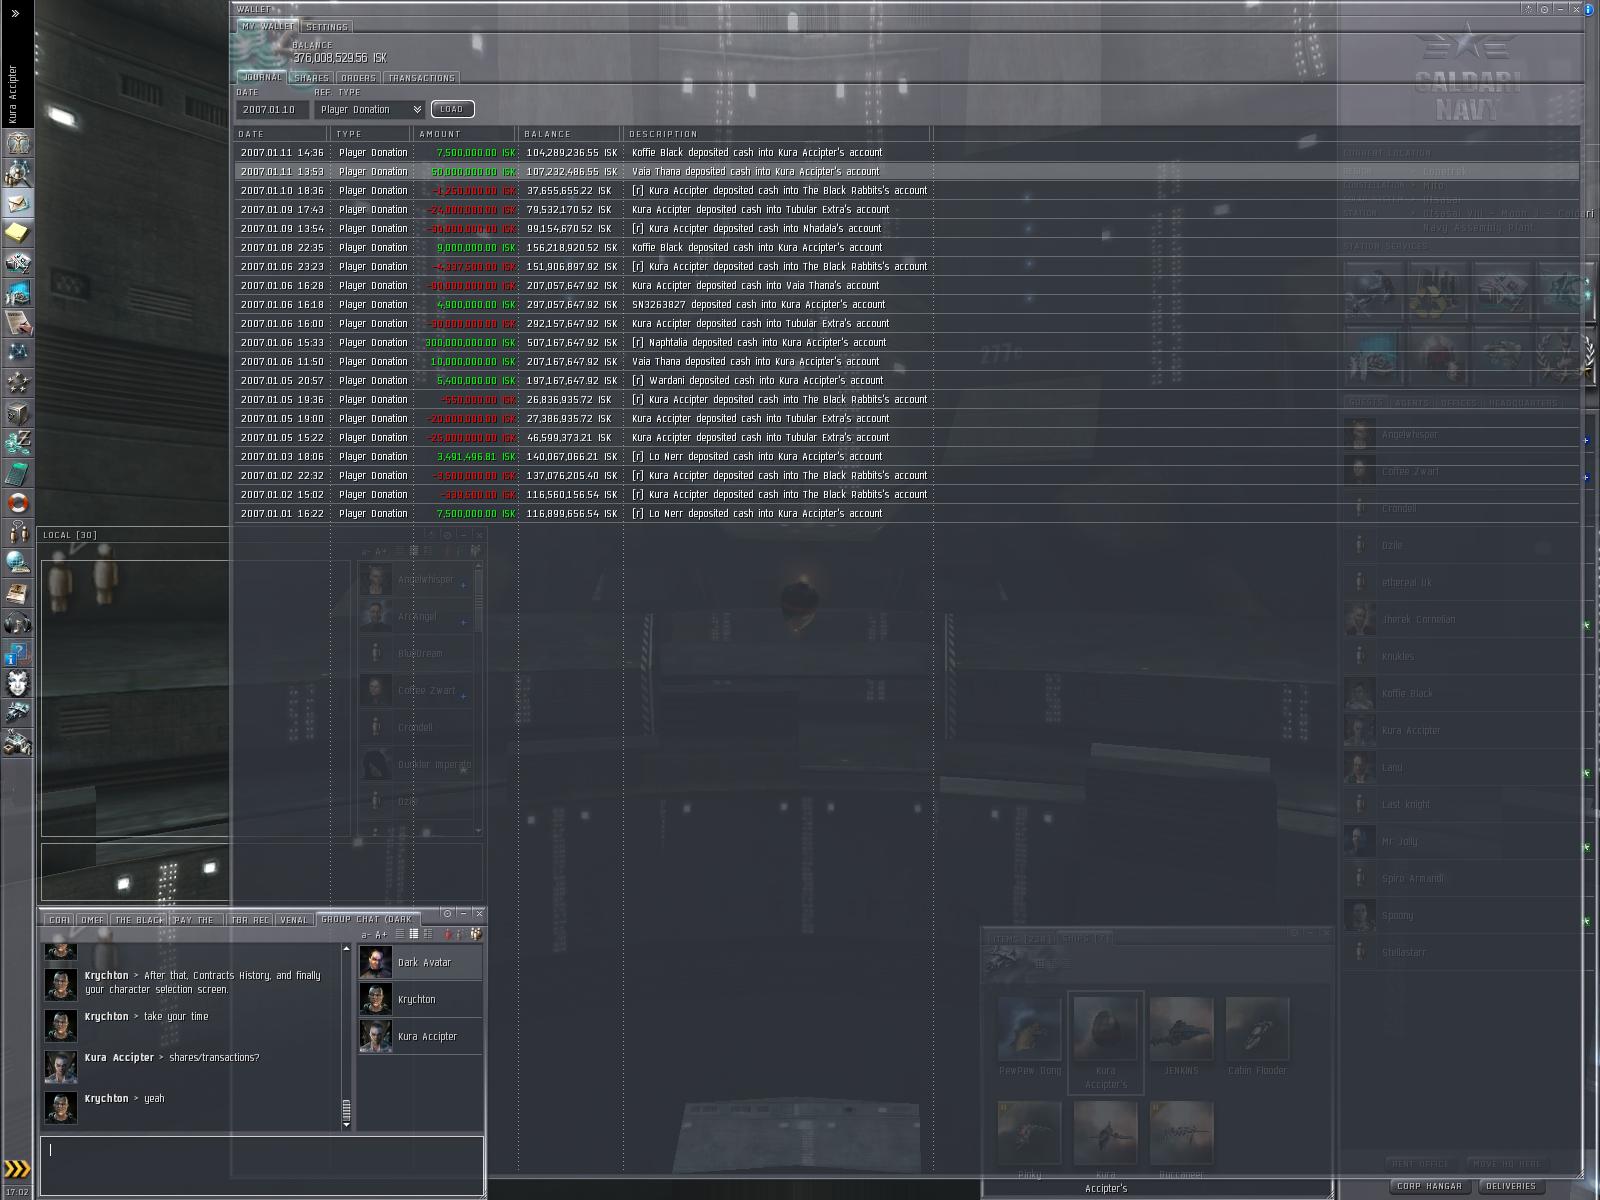Viewport: 1600px width, 1200px height.
Task: Select Kura Accipter in chat member list
Action: coord(420,1036)
